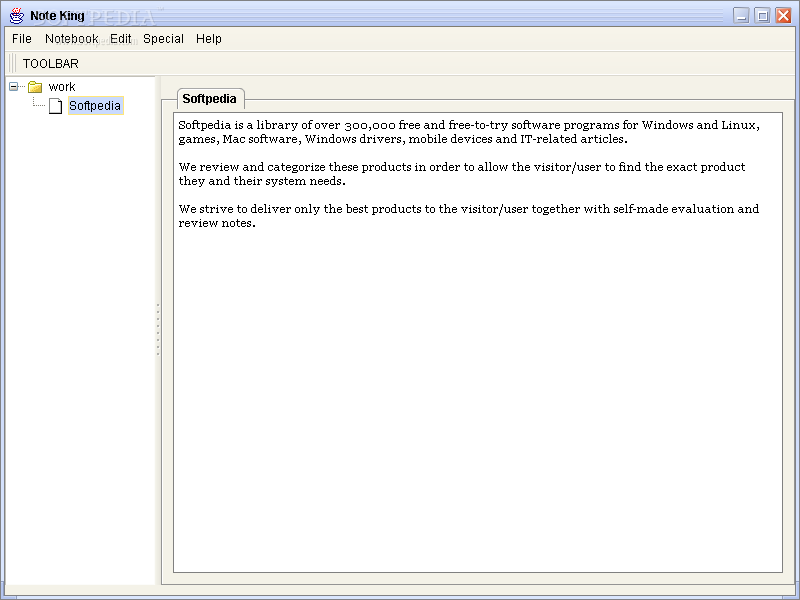The height and width of the screenshot is (600, 800).
Task: Select the work folder label
Action: [x=62, y=87]
